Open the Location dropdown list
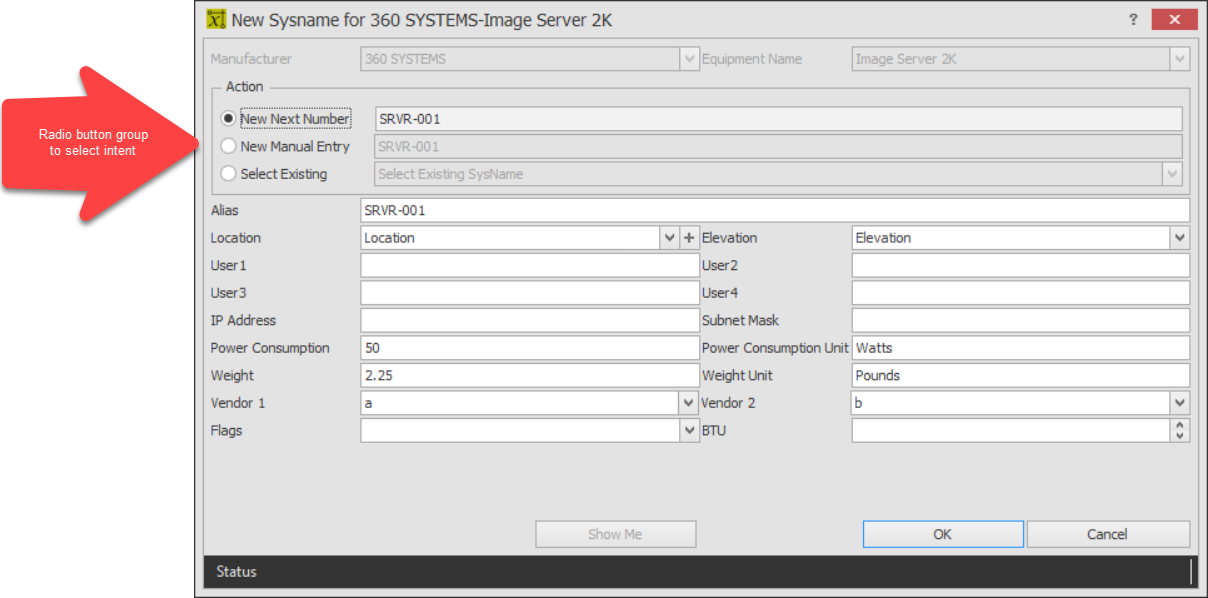 669,238
